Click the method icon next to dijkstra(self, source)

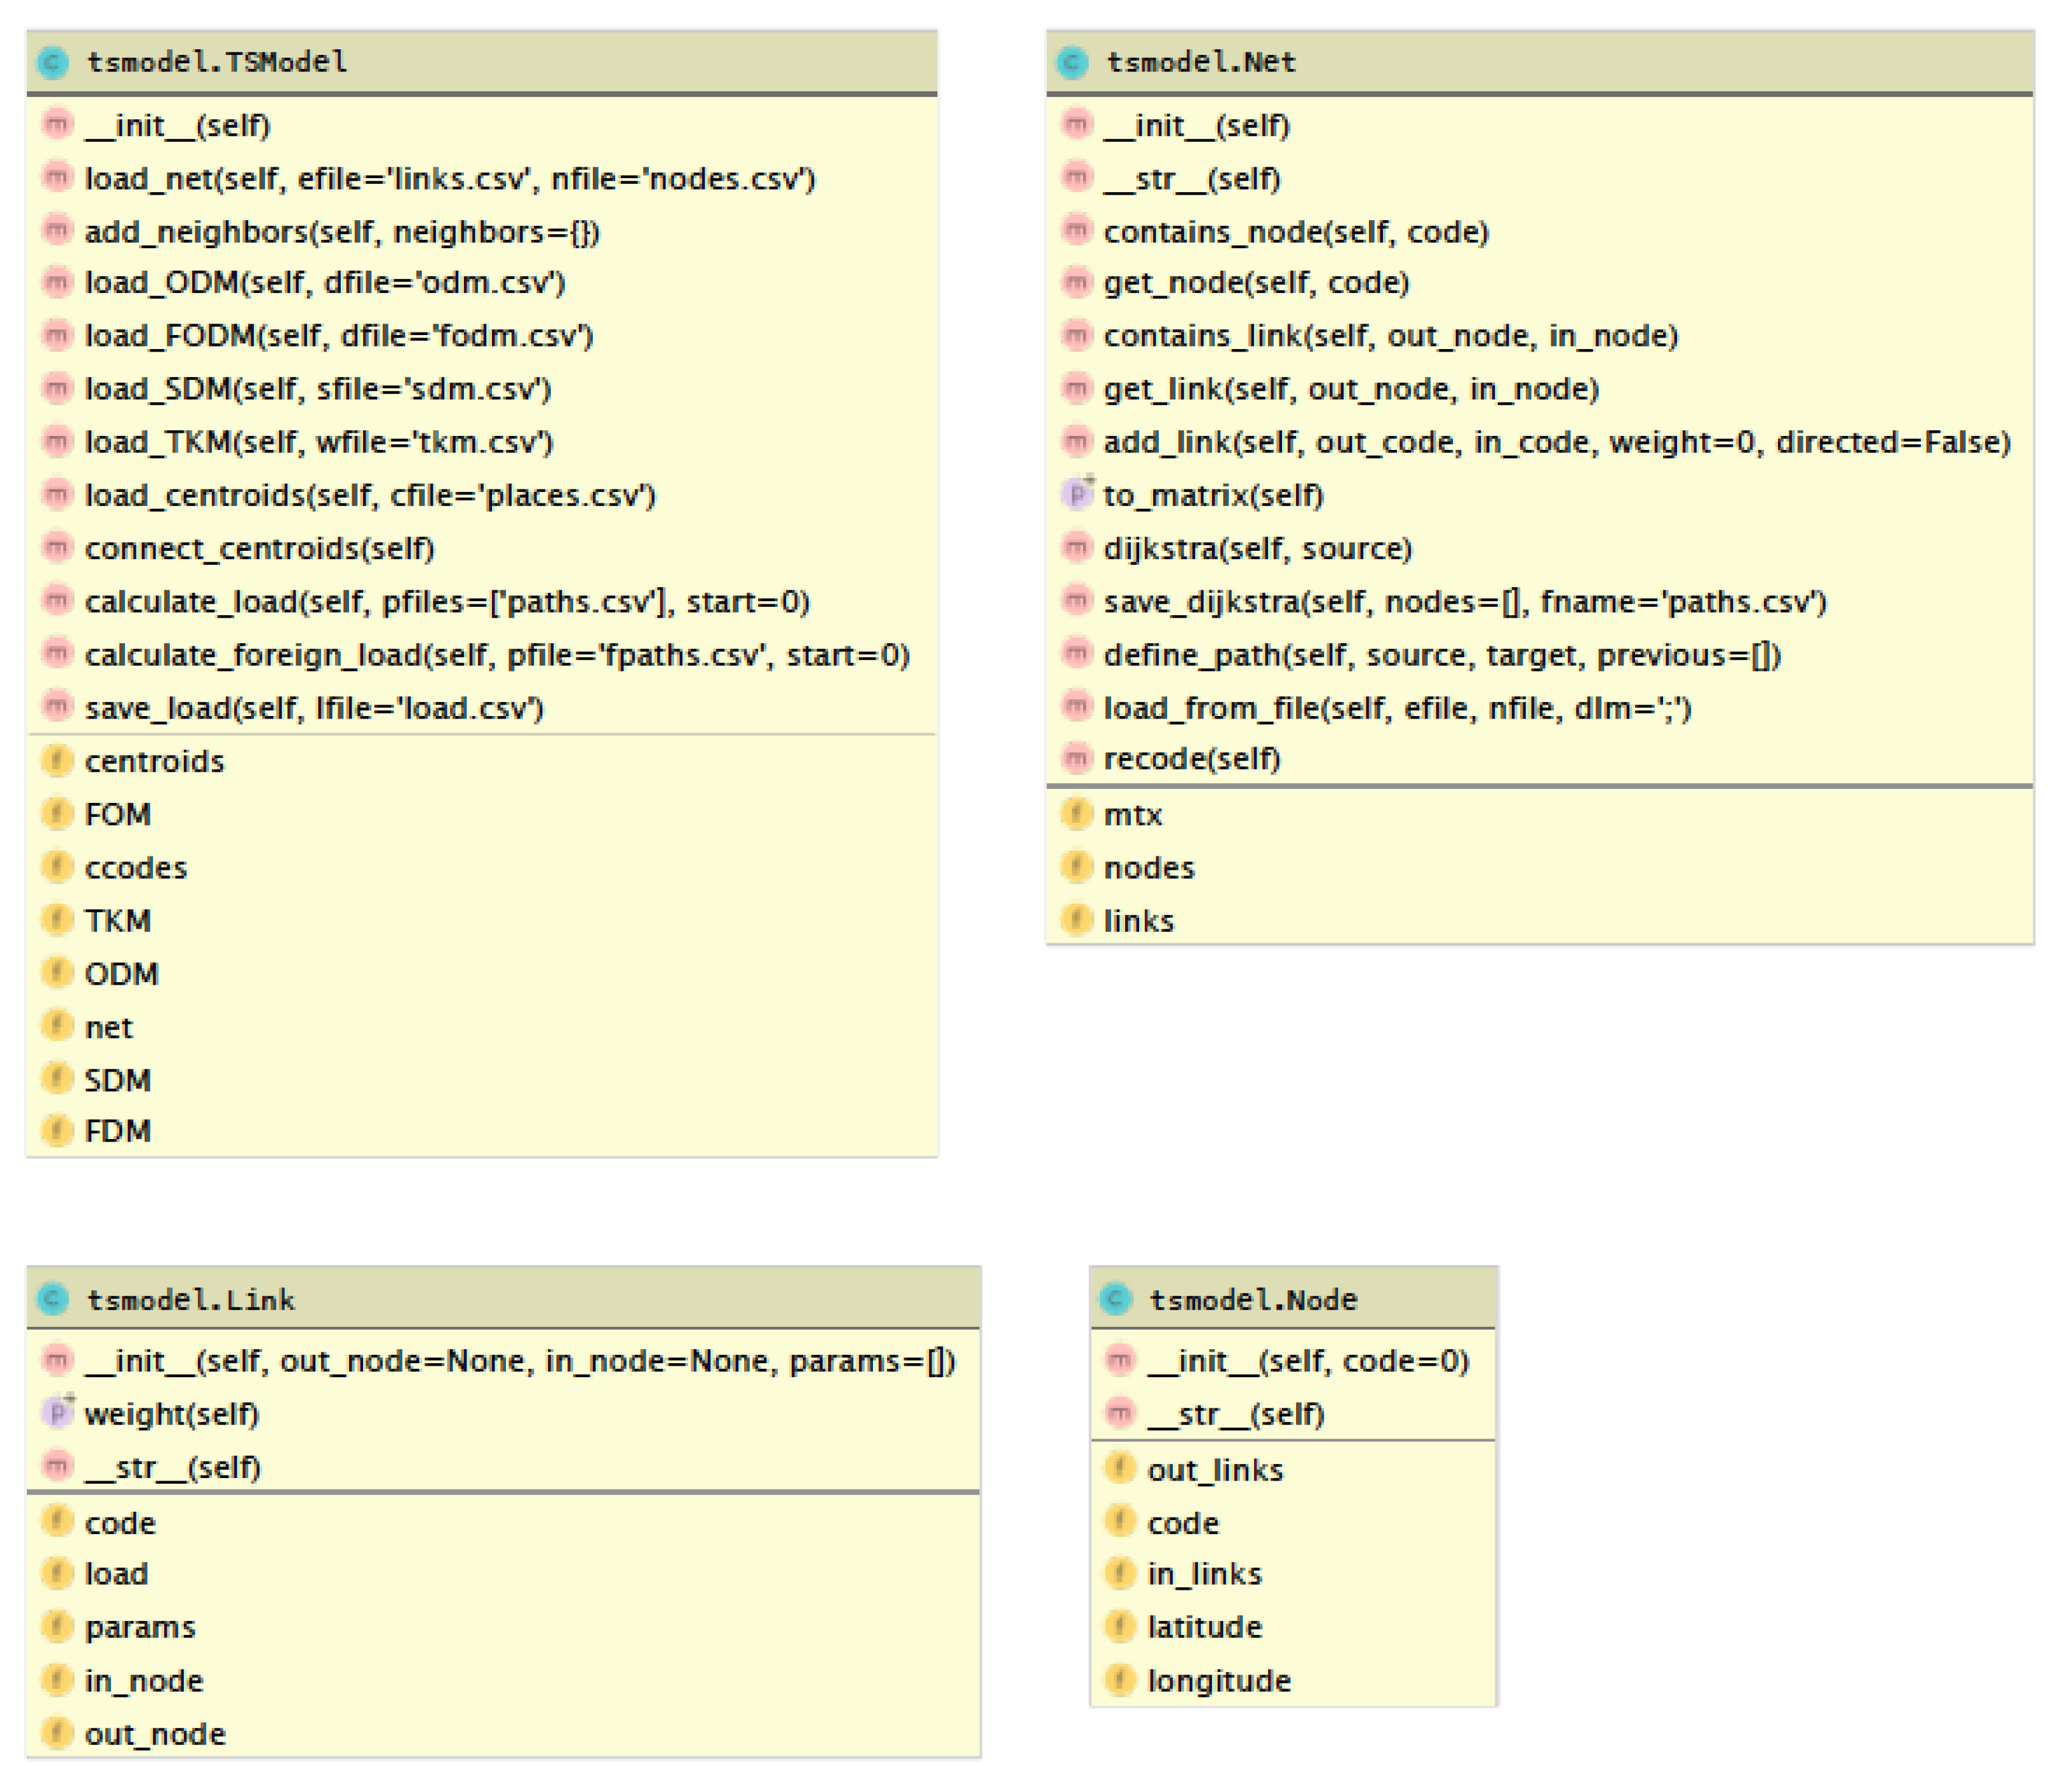click(x=1076, y=548)
